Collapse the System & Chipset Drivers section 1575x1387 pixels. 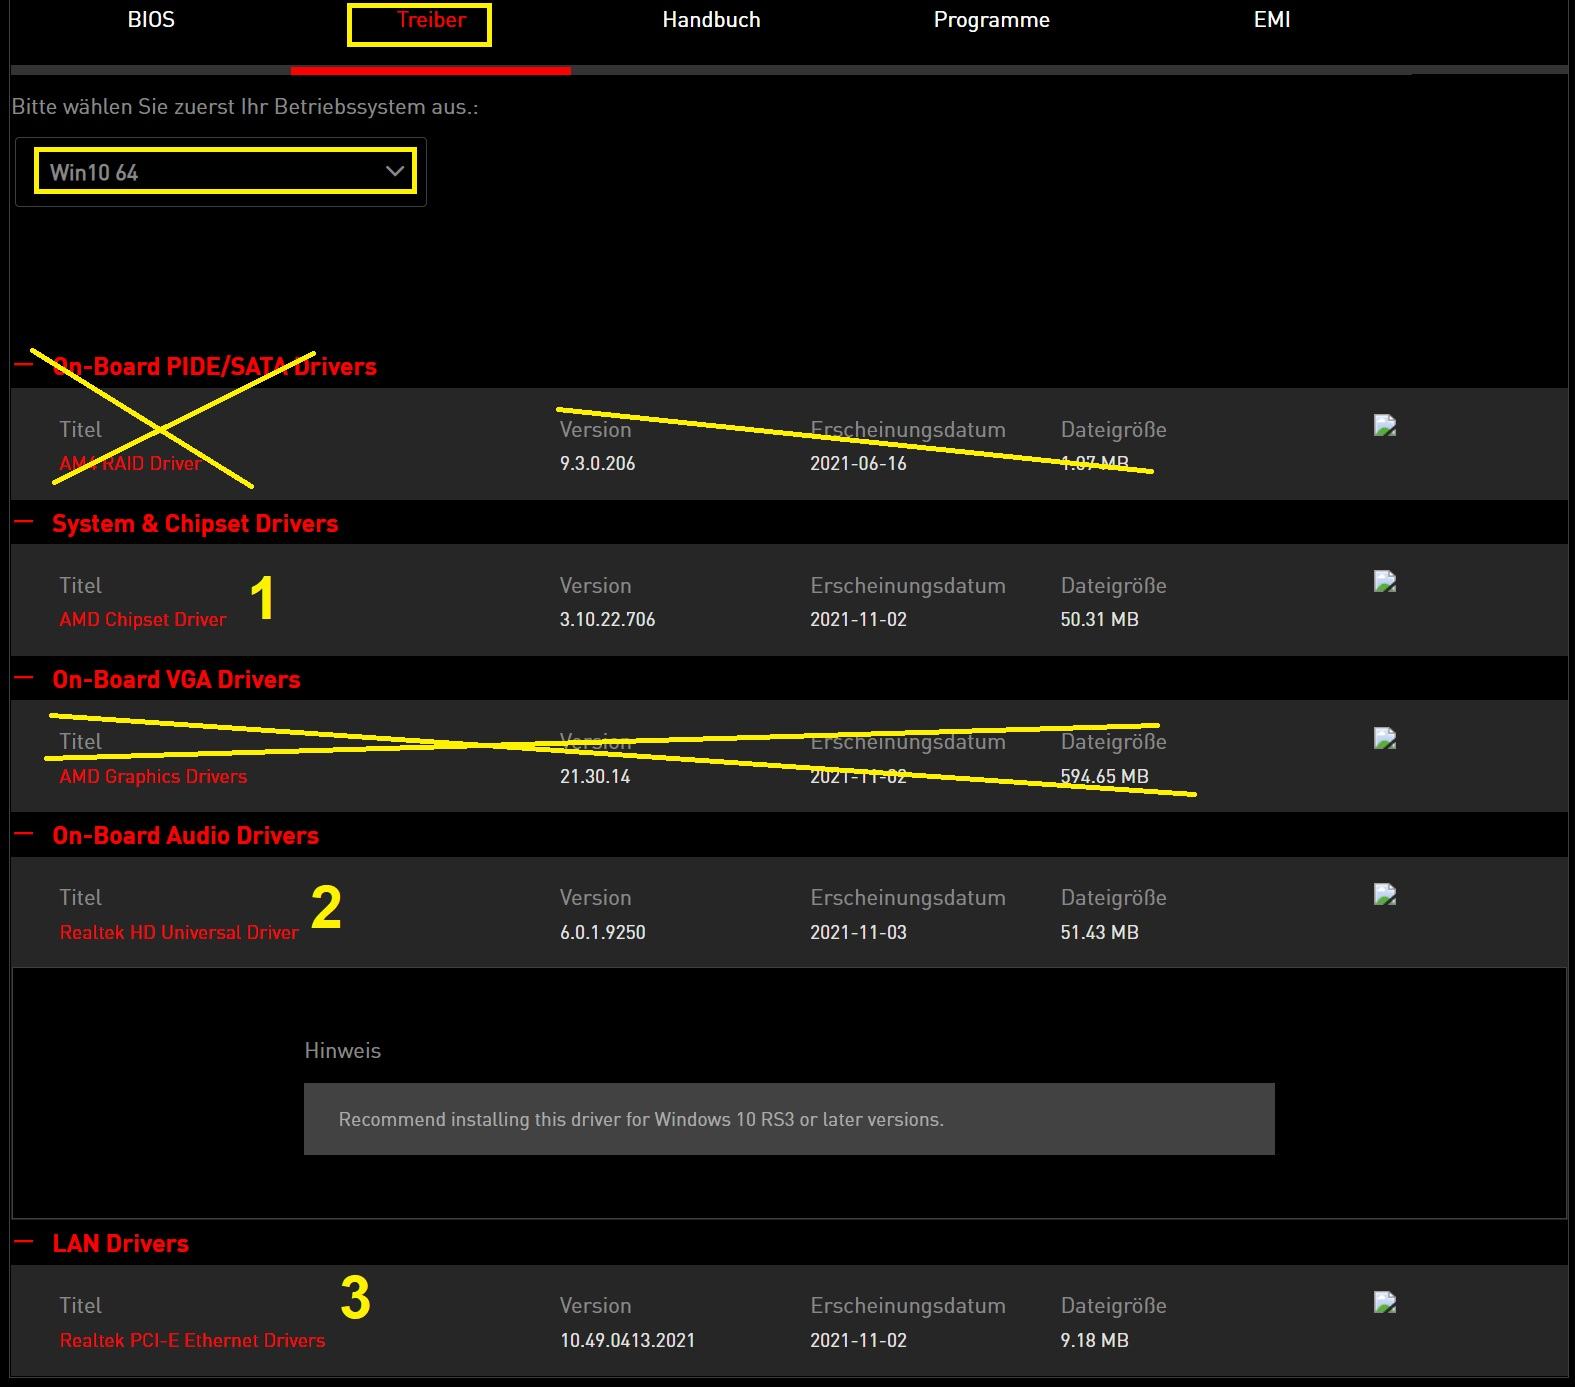click(23, 522)
